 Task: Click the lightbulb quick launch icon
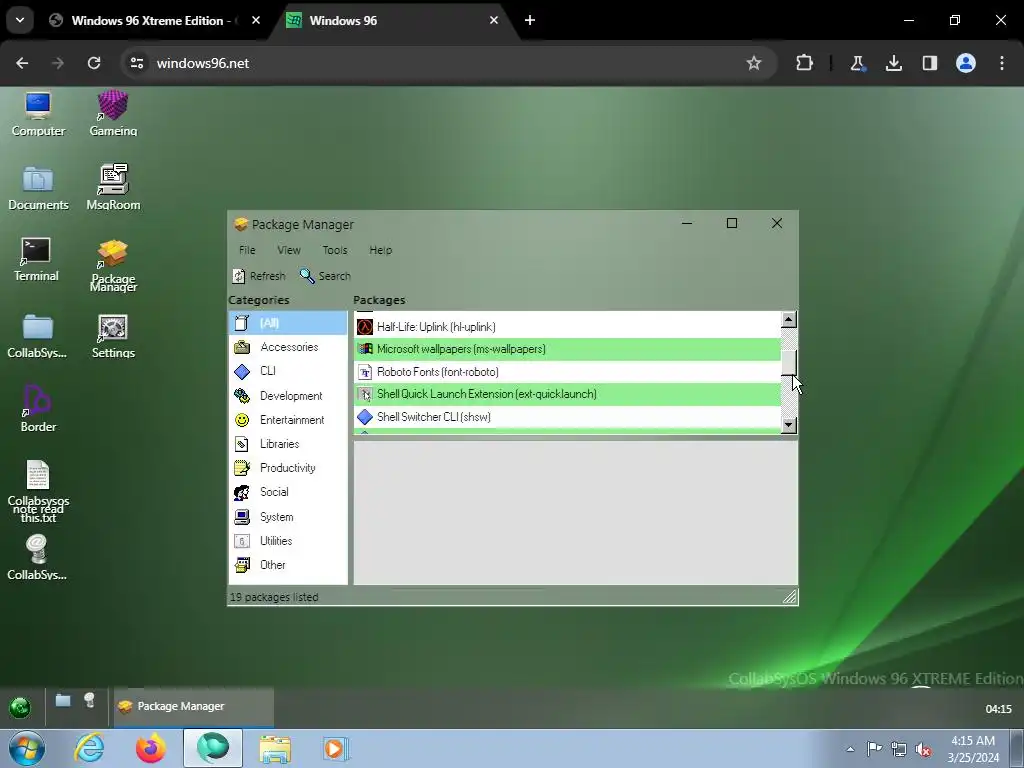pyautogui.click(x=89, y=700)
